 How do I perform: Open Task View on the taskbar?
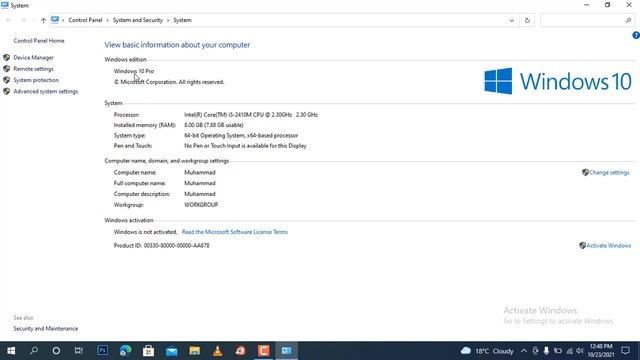[x=79, y=351]
